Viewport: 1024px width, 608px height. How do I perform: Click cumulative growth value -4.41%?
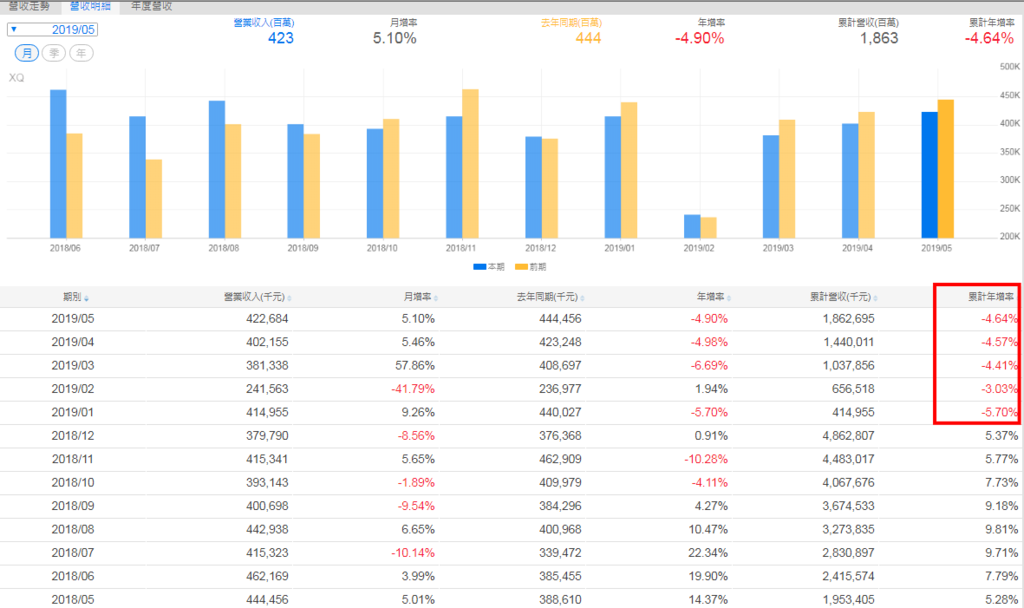point(999,366)
